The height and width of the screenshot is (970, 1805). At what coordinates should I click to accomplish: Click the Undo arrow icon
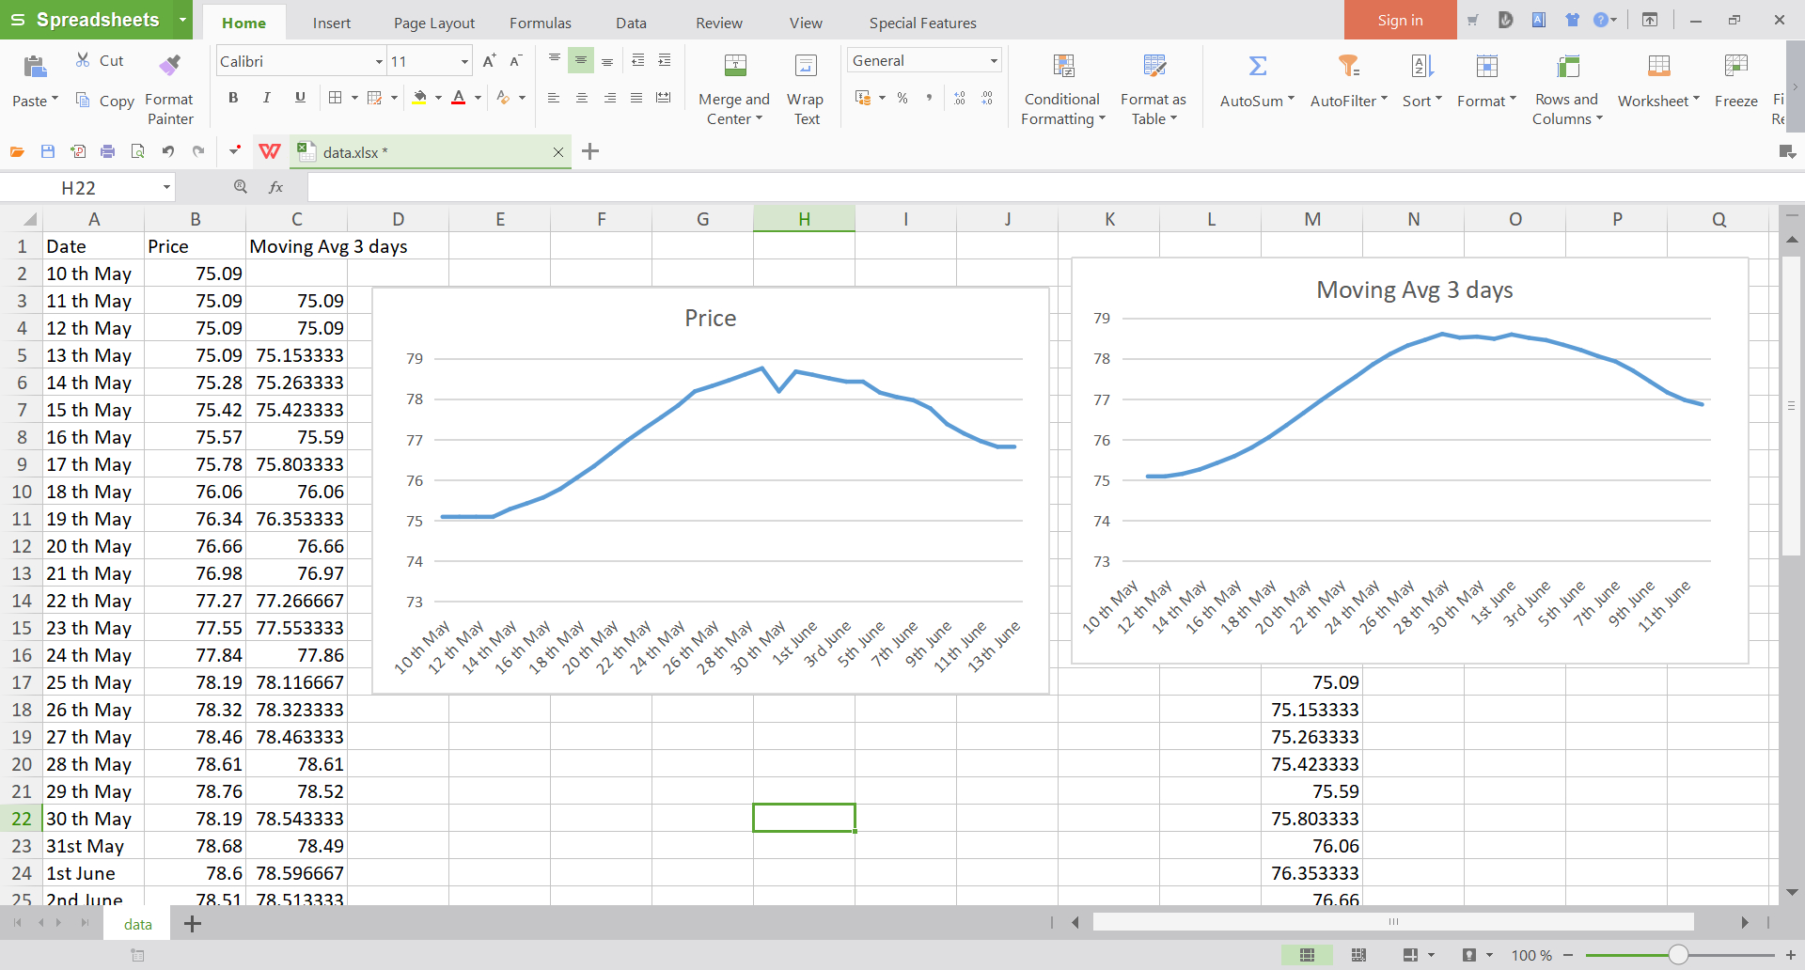[x=168, y=152]
